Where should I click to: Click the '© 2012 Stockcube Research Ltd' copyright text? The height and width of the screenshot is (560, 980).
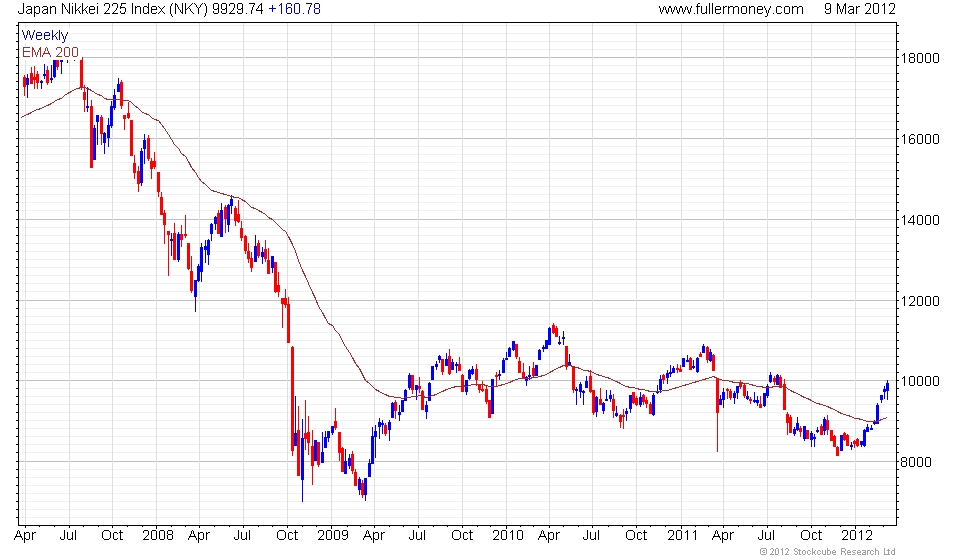coord(828,552)
